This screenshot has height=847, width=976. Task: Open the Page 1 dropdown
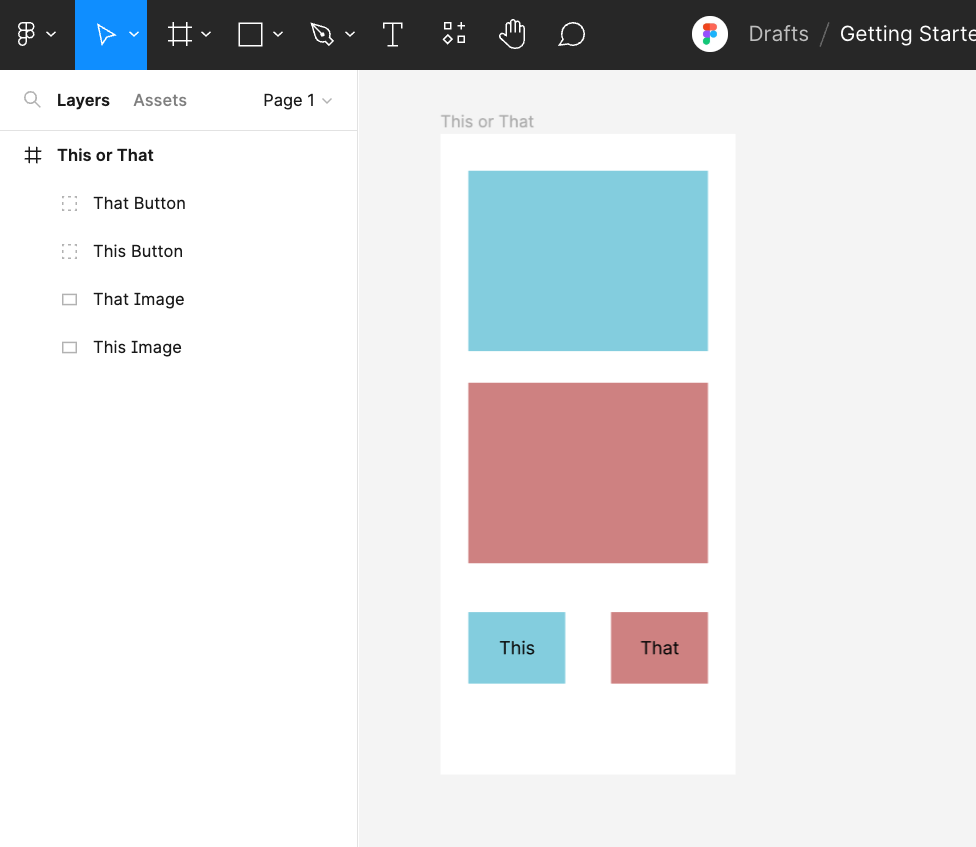(x=297, y=100)
